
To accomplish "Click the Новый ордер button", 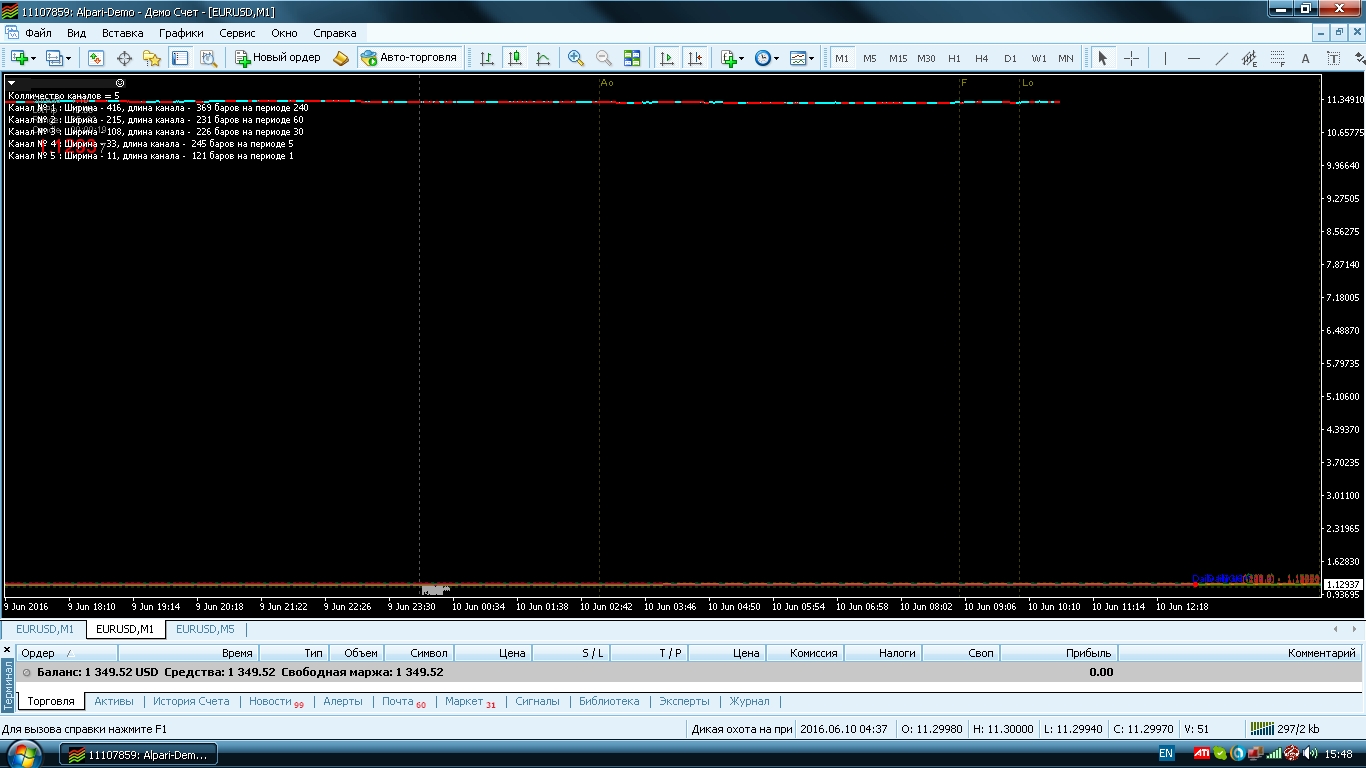I will (278, 58).
